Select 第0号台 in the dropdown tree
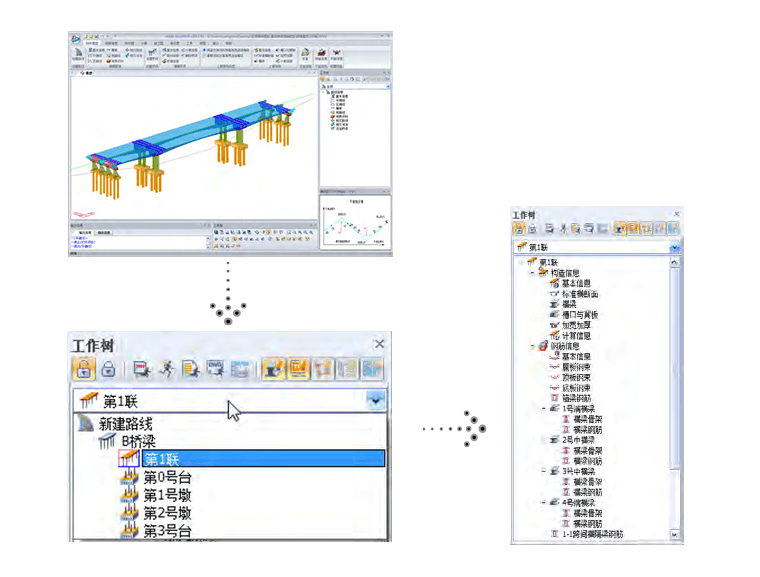760x577 pixels. pos(167,478)
